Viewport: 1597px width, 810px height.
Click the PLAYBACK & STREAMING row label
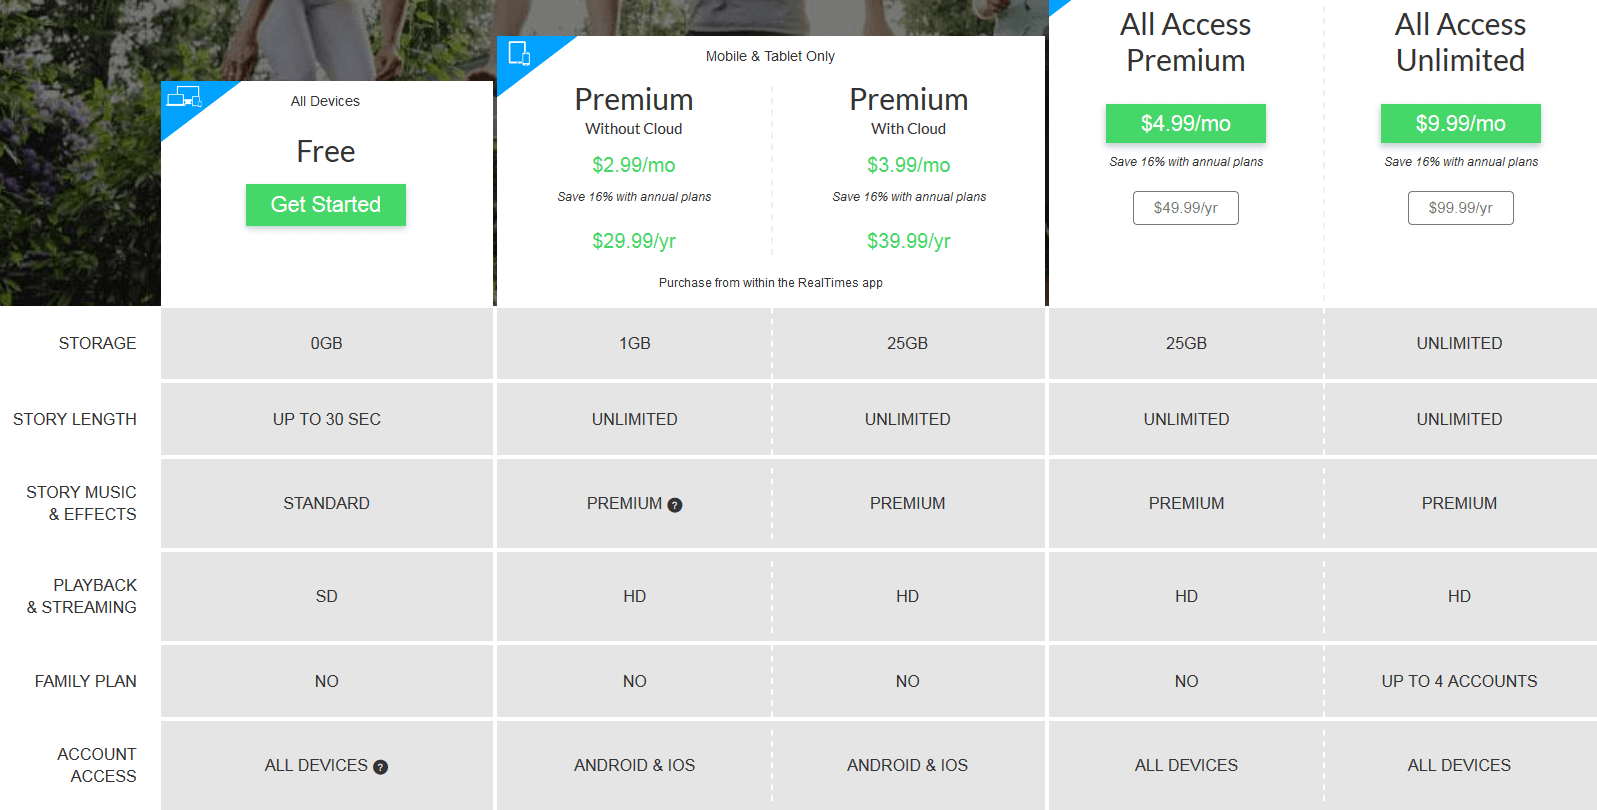pyautogui.click(x=81, y=596)
